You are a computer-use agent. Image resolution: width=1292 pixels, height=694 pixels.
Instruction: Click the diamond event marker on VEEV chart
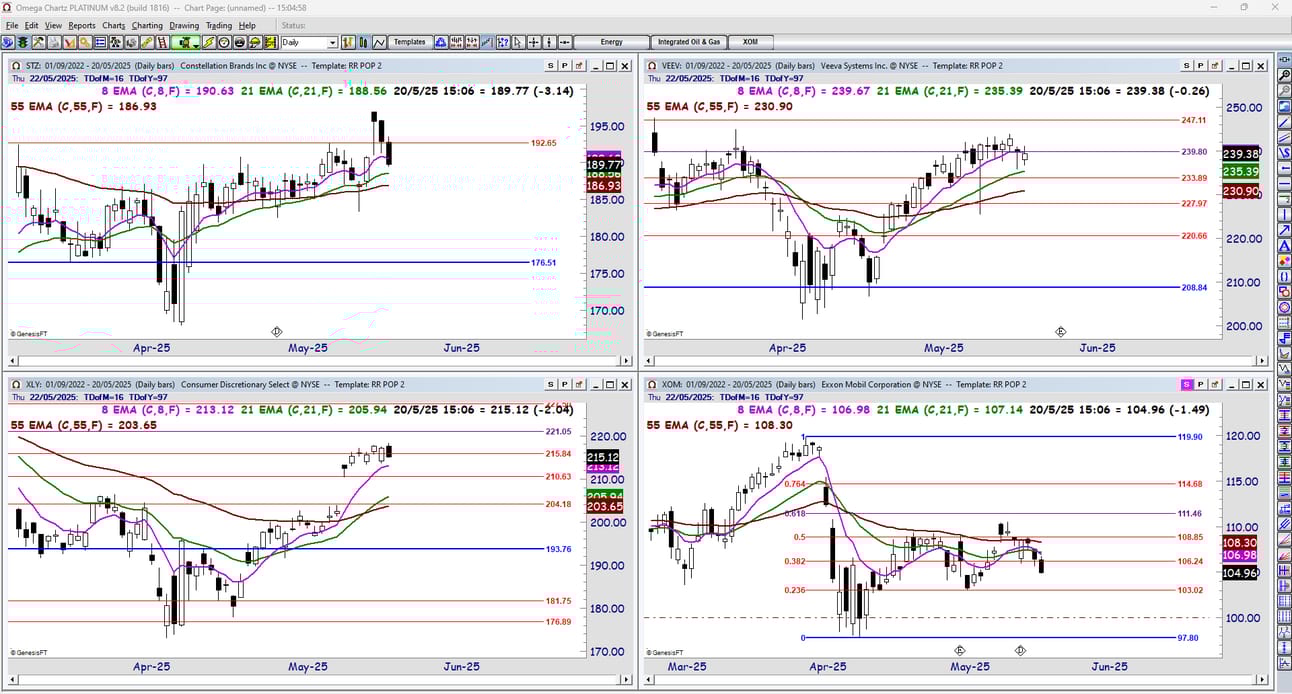[1061, 331]
